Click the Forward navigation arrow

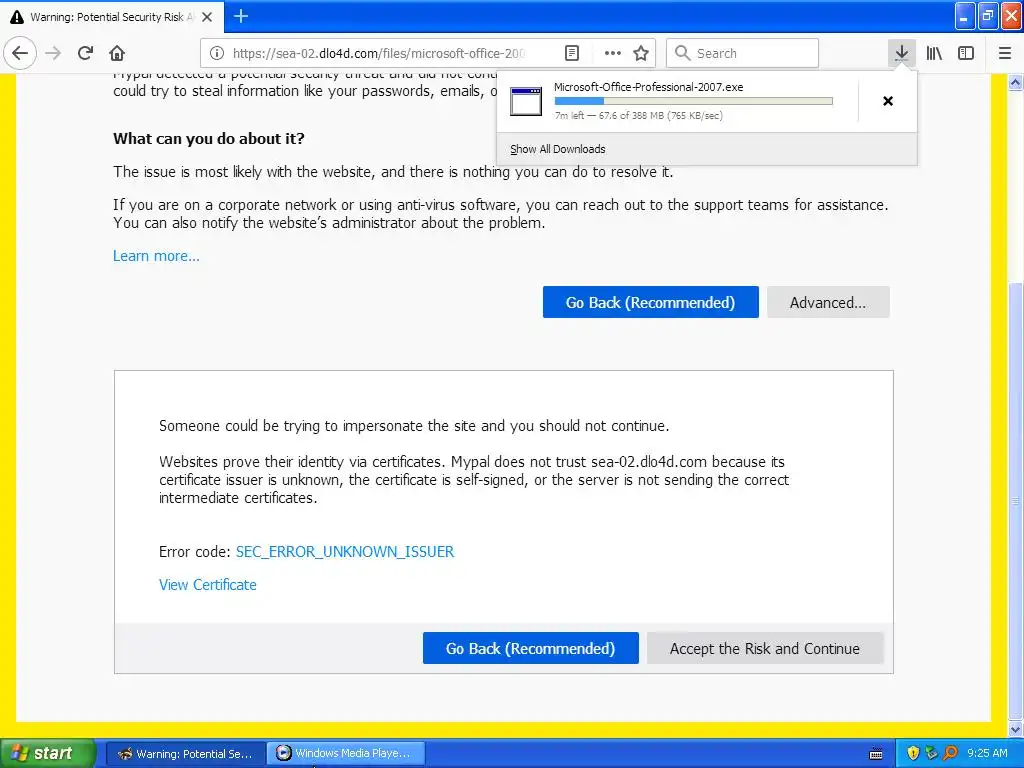point(54,53)
